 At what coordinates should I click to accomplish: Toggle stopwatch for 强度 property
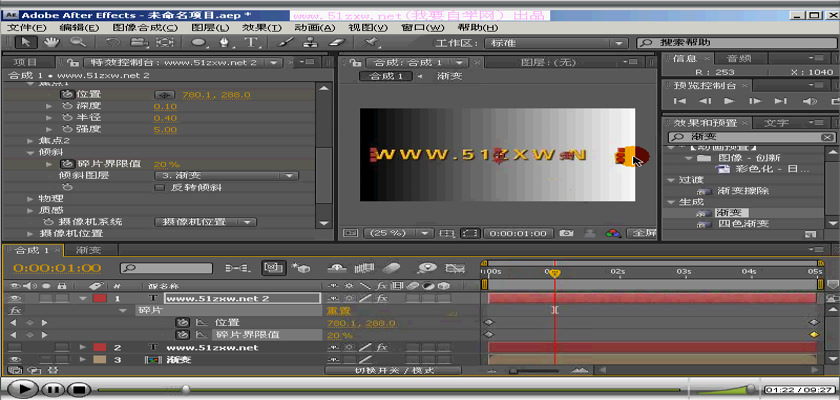pos(67,130)
